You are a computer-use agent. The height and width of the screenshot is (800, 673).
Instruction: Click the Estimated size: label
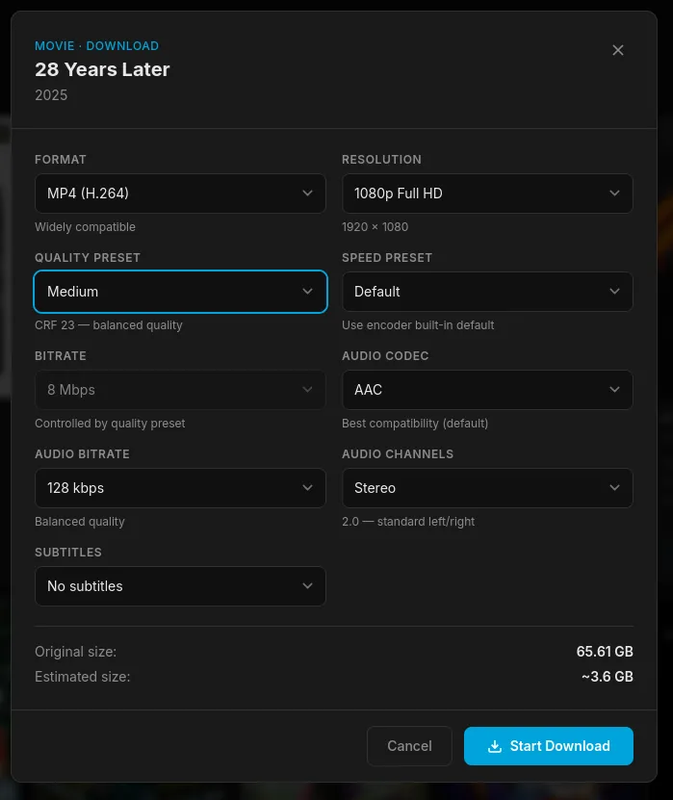click(83, 677)
